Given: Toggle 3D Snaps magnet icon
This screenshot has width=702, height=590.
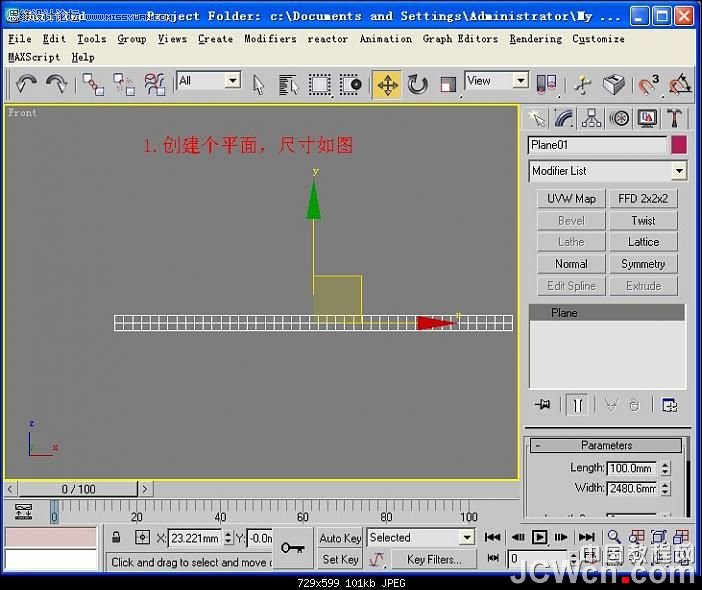Looking at the screenshot, I should click(x=647, y=84).
